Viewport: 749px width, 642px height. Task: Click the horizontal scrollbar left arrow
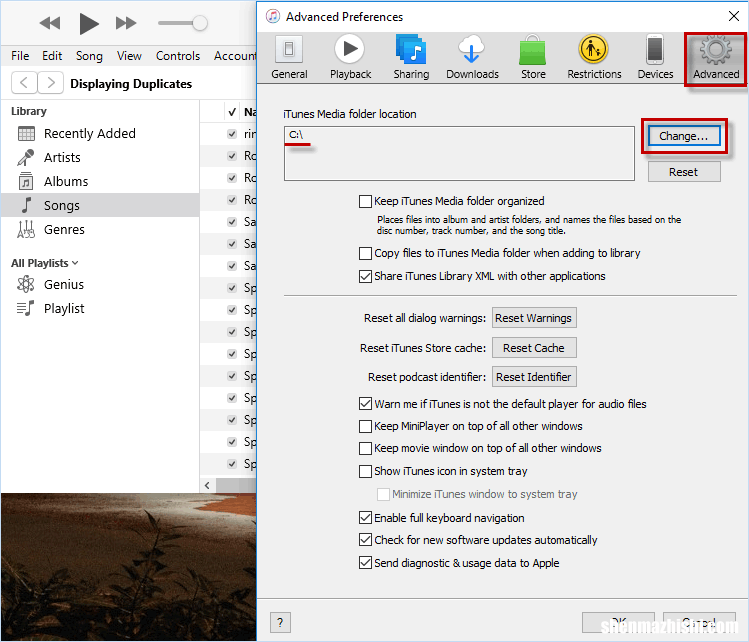207,485
